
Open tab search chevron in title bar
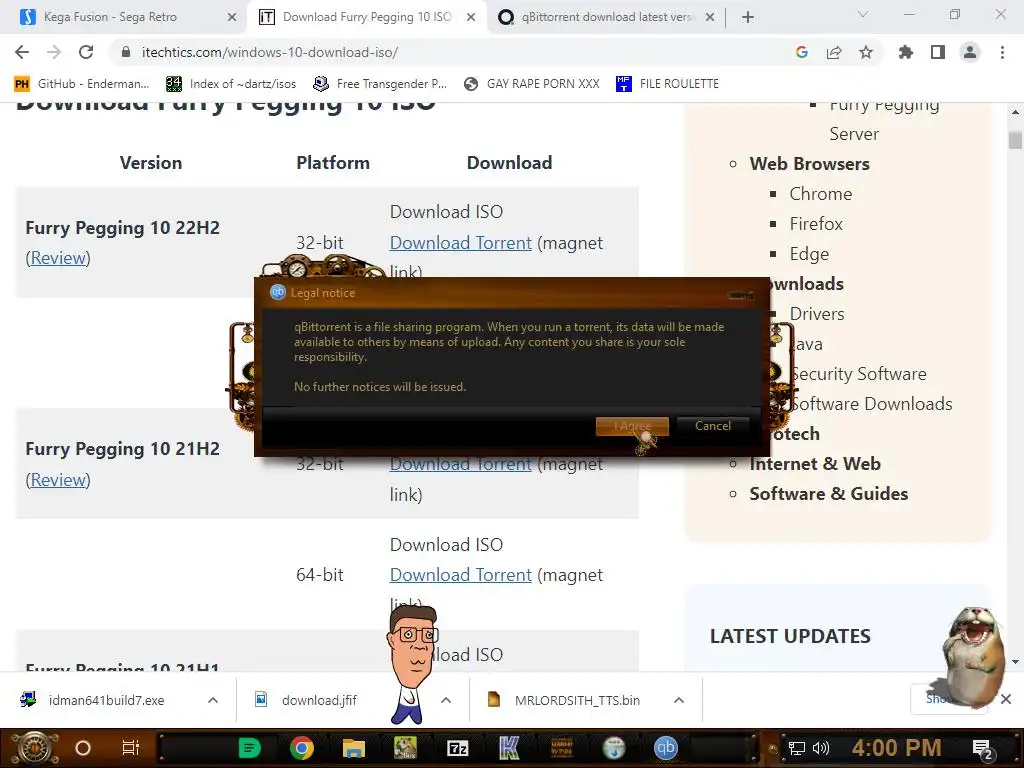(862, 14)
